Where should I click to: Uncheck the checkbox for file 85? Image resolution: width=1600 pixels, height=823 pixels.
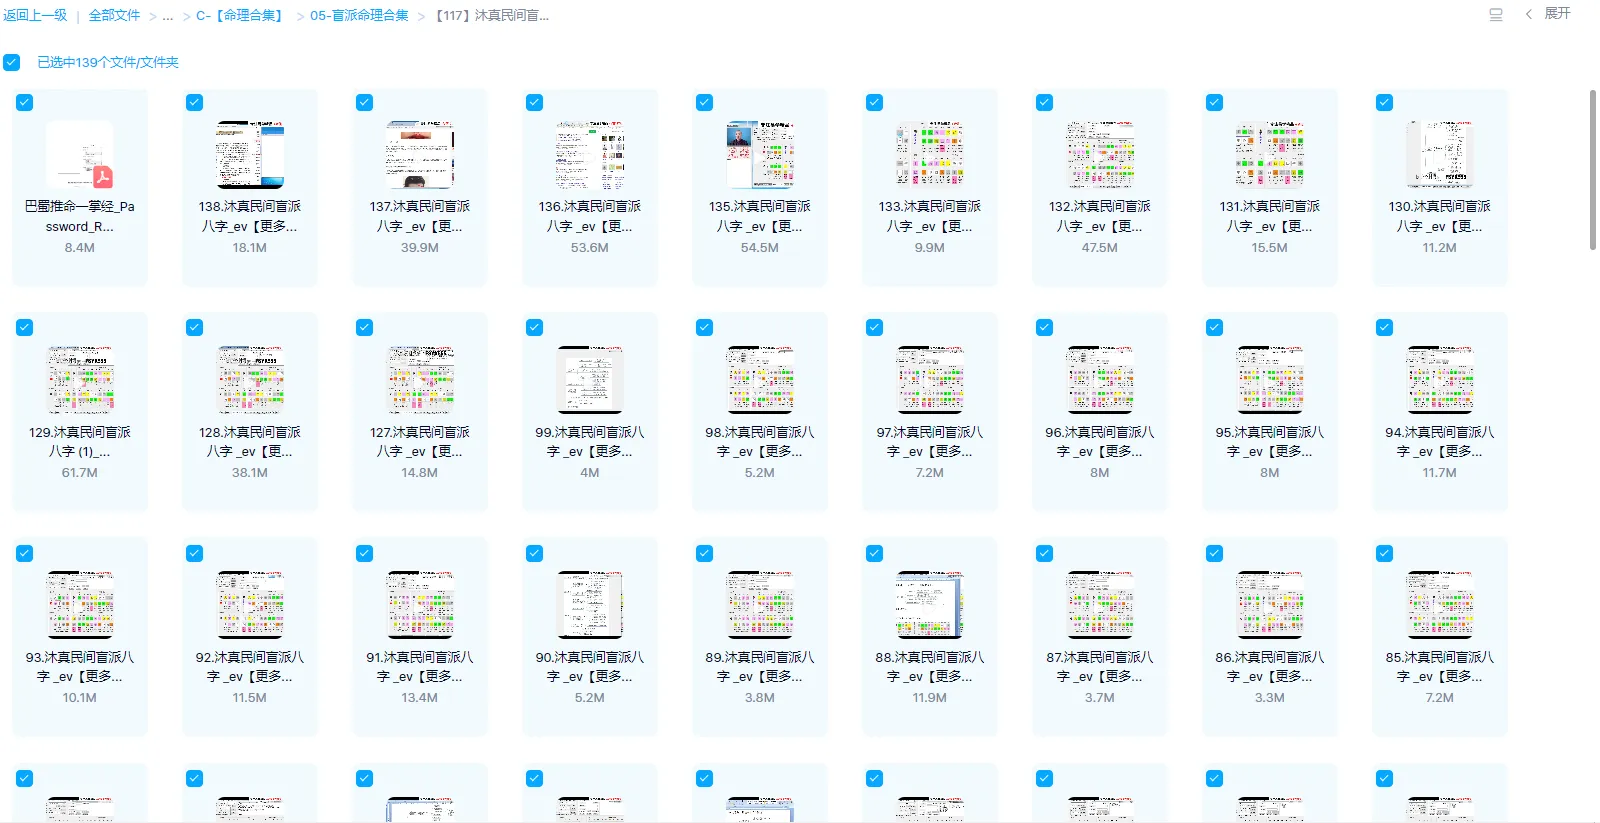tap(1385, 553)
